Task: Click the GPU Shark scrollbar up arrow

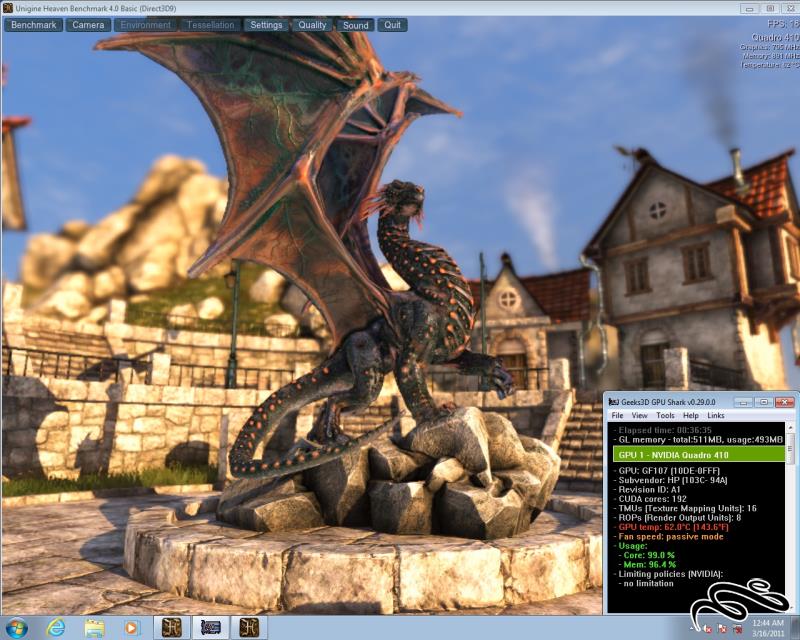Action: (791, 427)
